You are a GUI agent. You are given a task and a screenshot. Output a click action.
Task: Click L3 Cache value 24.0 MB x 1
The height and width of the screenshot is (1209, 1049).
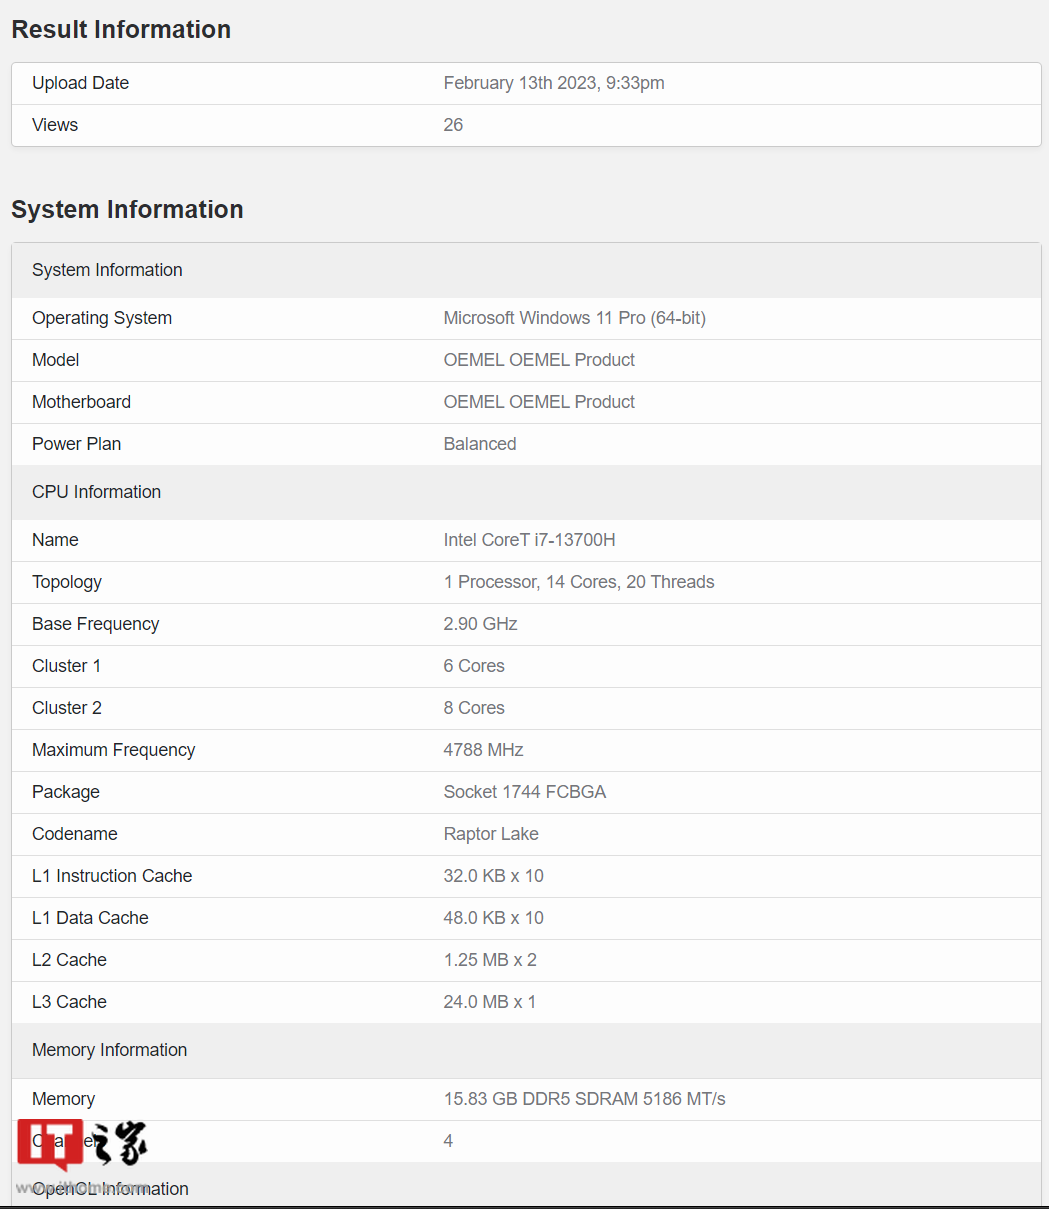click(x=490, y=1002)
